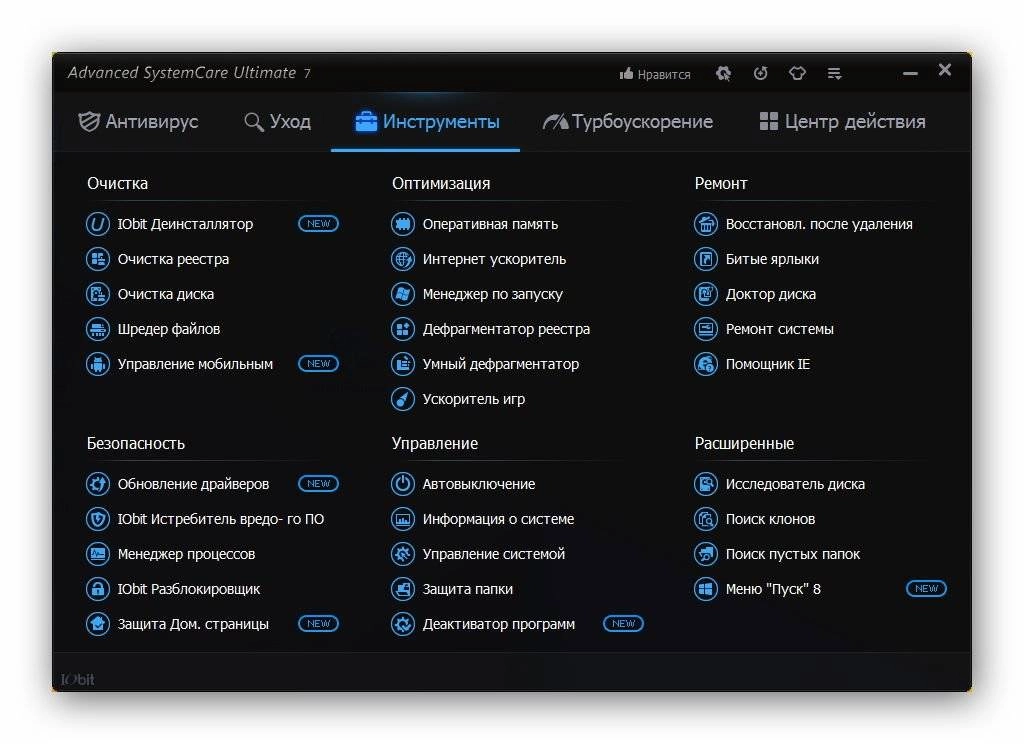Click the NEW badge beside Обновление драйверов
This screenshot has height=744, width=1024.
[x=318, y=483]
